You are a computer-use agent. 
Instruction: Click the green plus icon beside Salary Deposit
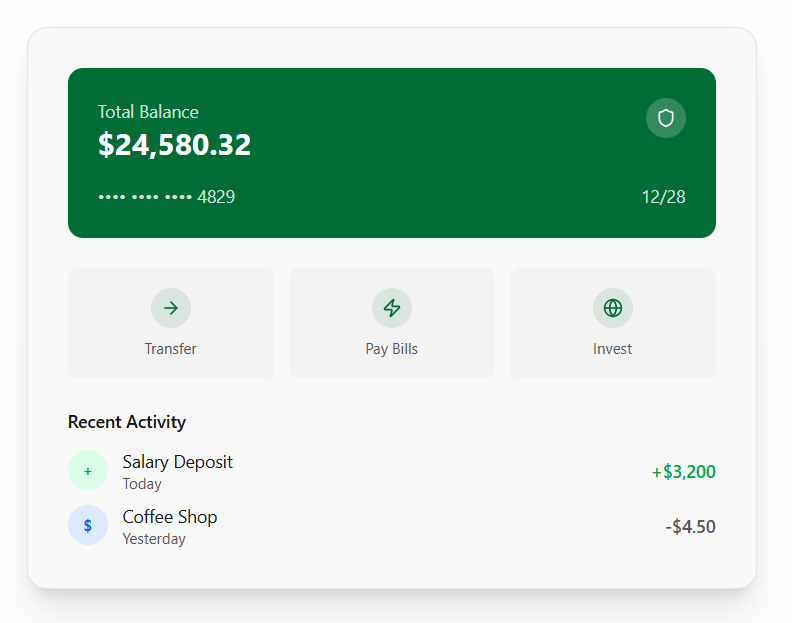[x=88, y=471]
